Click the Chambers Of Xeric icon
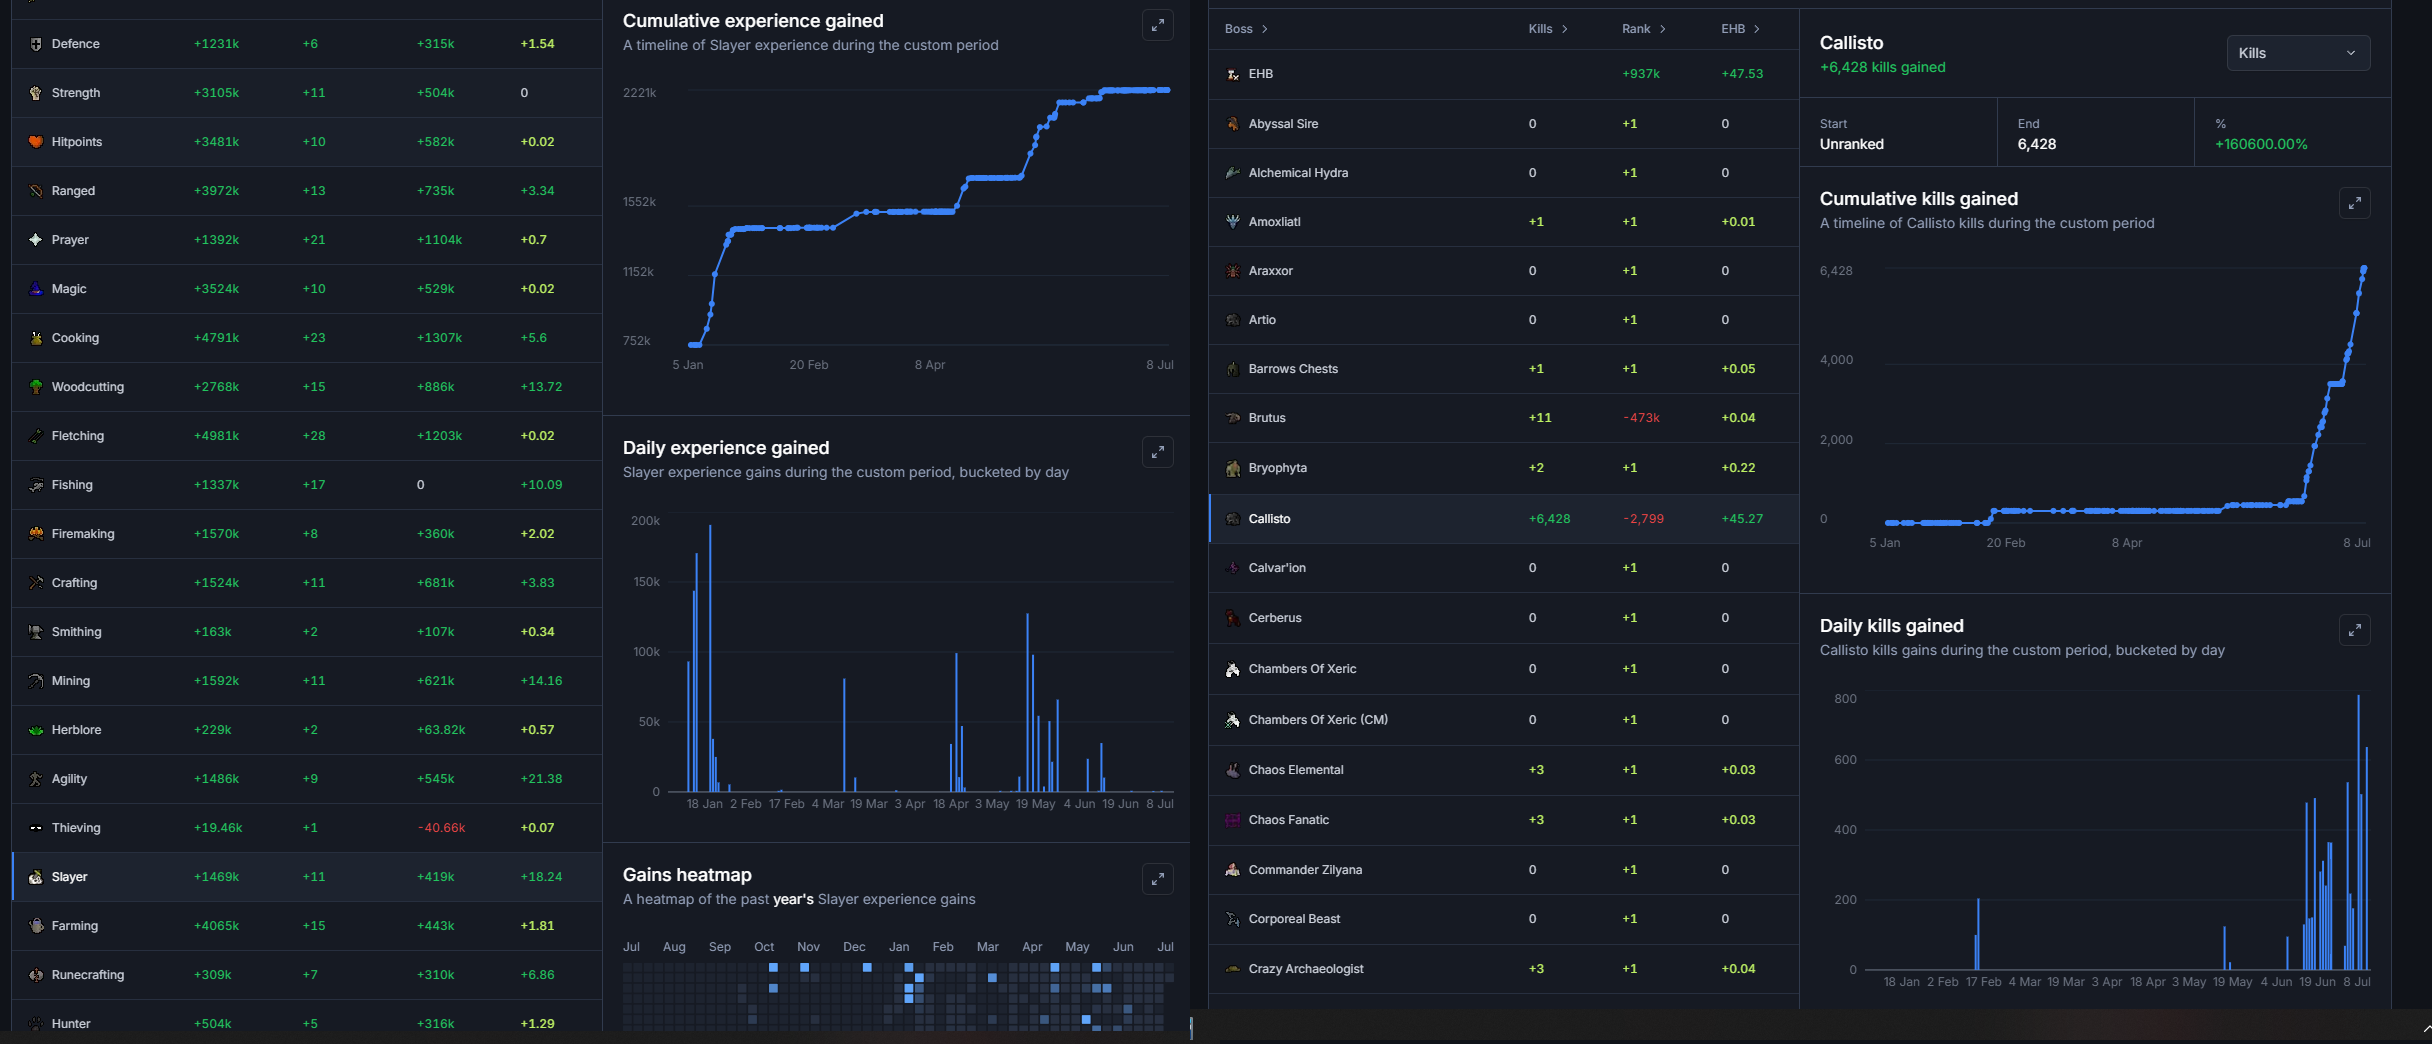This screenshot has height=1044, width=2432. point(1233,669)
